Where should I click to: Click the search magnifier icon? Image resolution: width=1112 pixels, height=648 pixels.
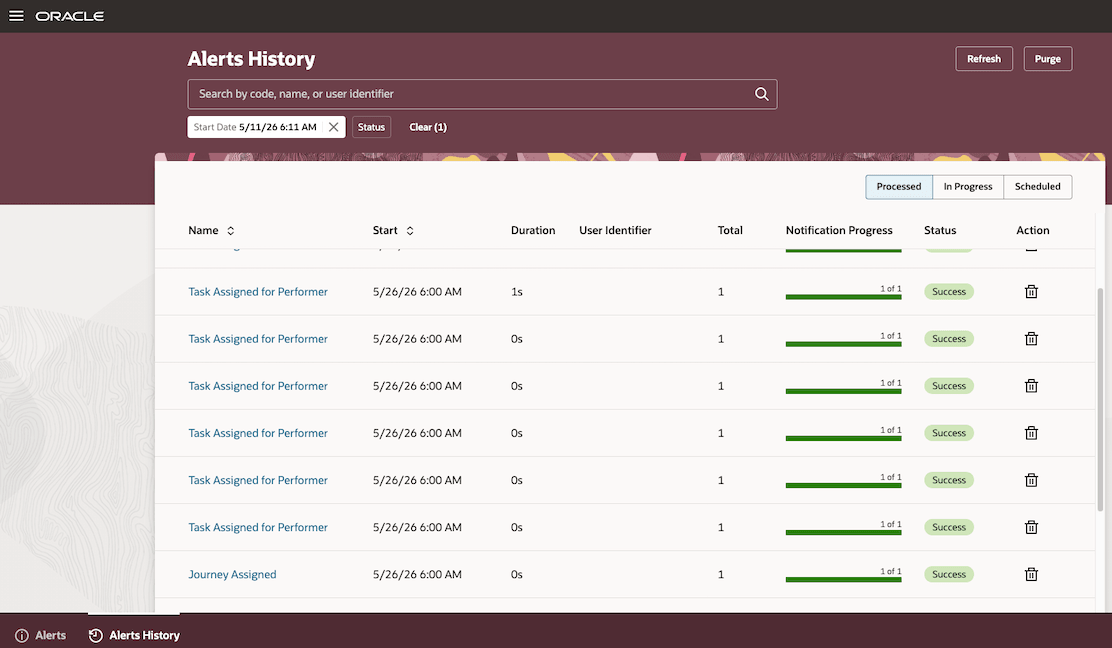coord(761,94)
